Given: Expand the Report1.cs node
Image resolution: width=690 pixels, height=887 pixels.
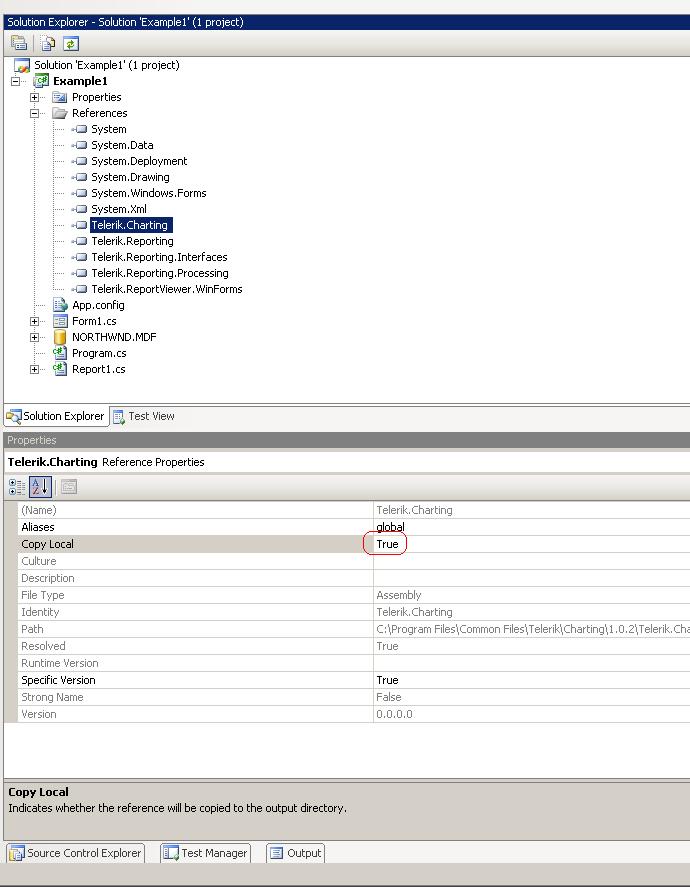Looking at the screenshot, I should click(x=34, y=369).
